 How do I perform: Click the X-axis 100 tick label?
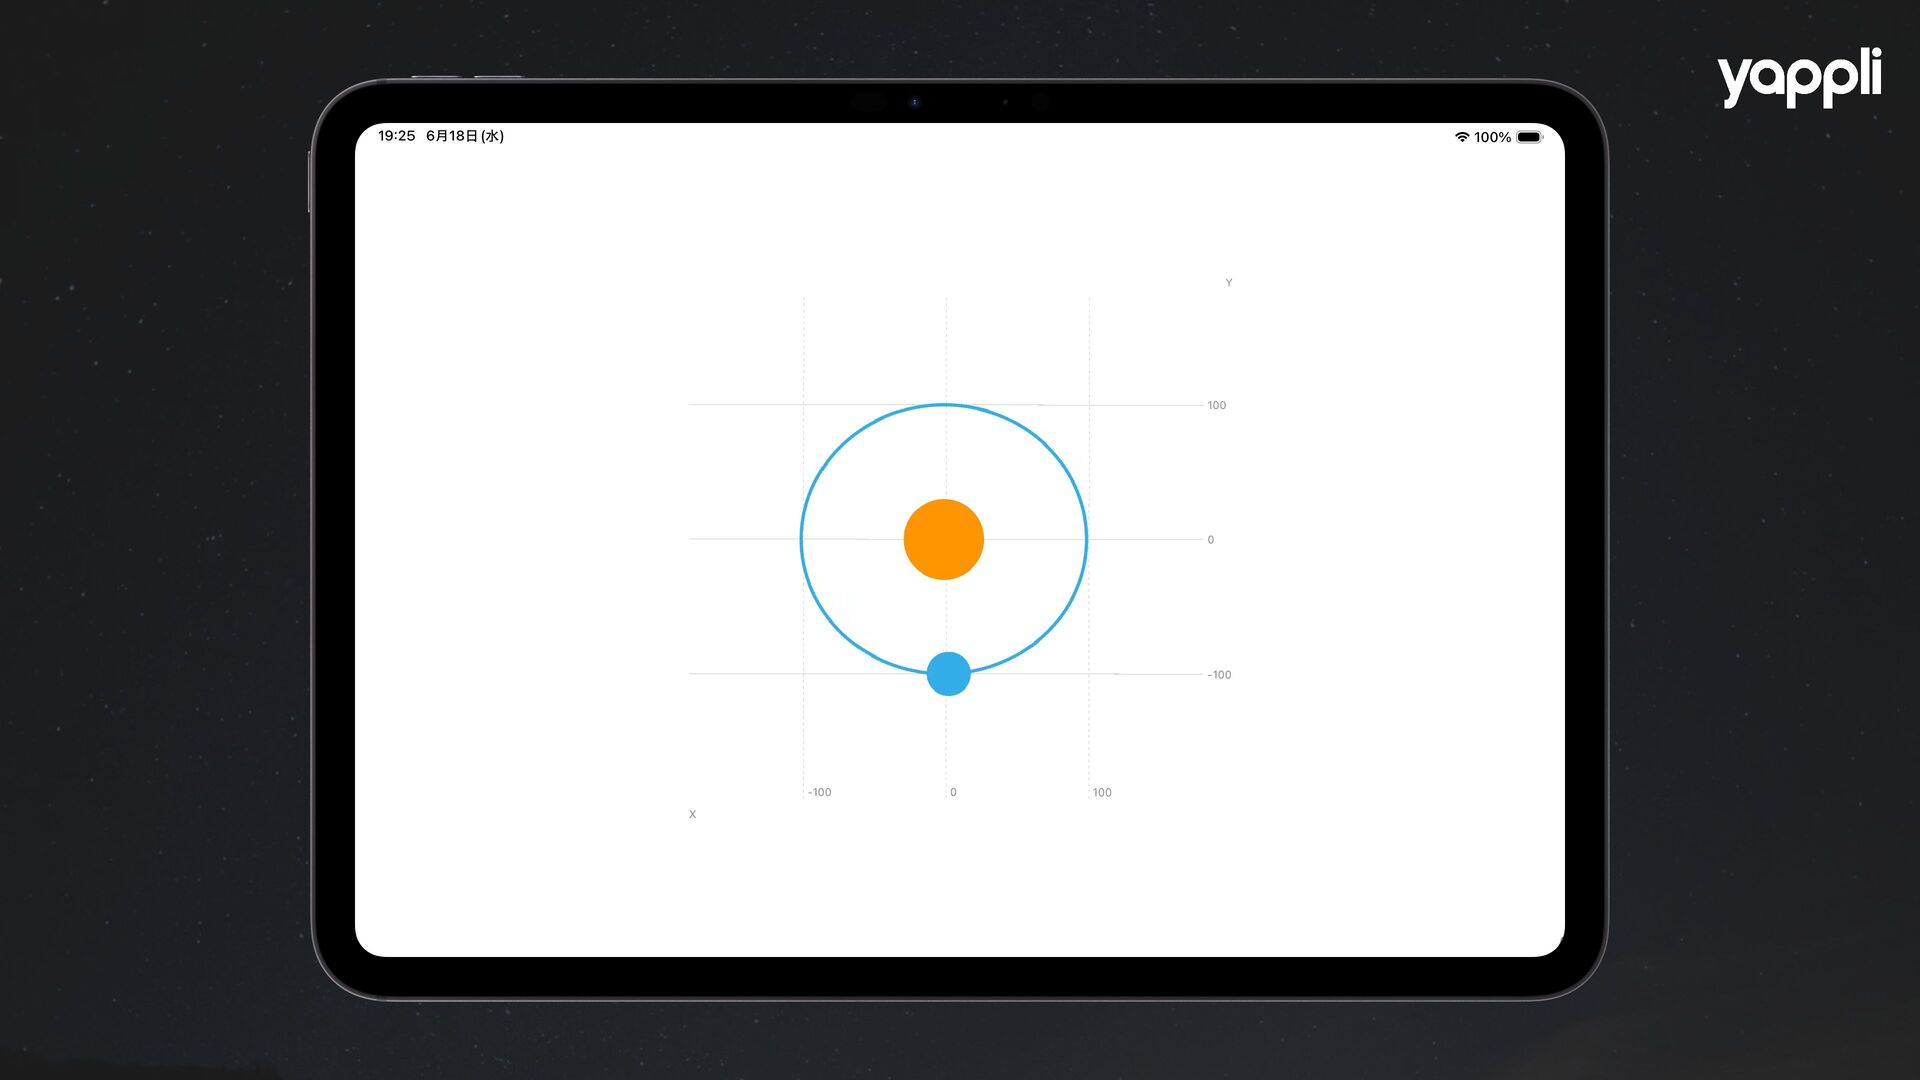(x=1102, y=792)
